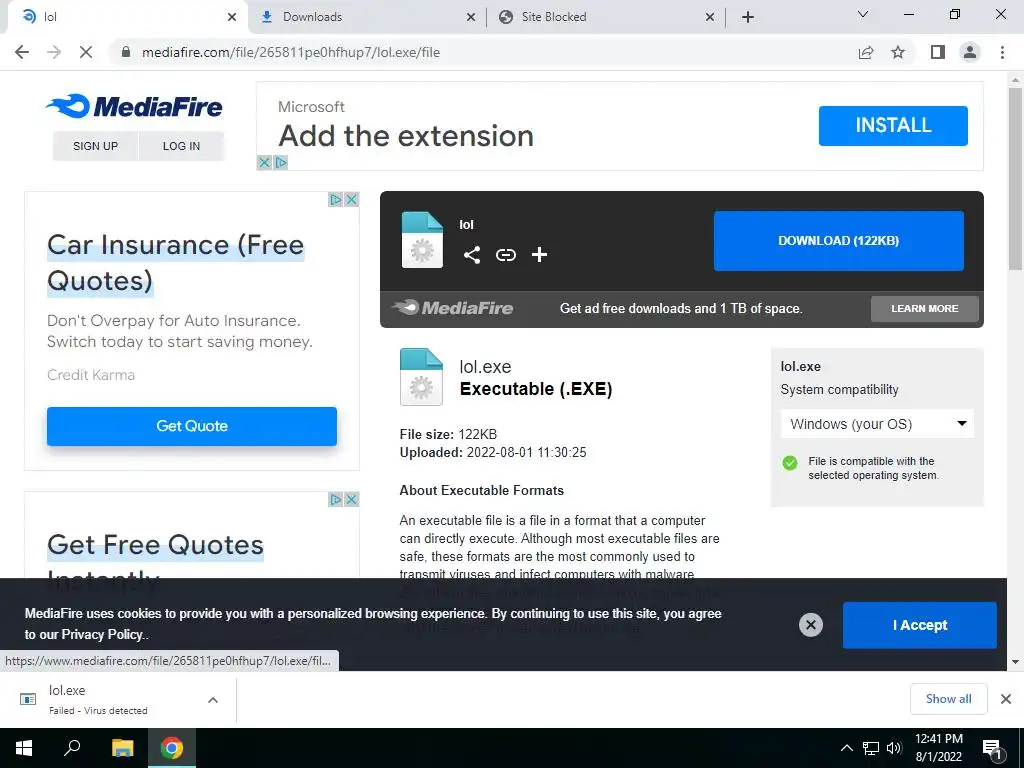
Task: Open the notification center icon
Action: pos(992,748)
